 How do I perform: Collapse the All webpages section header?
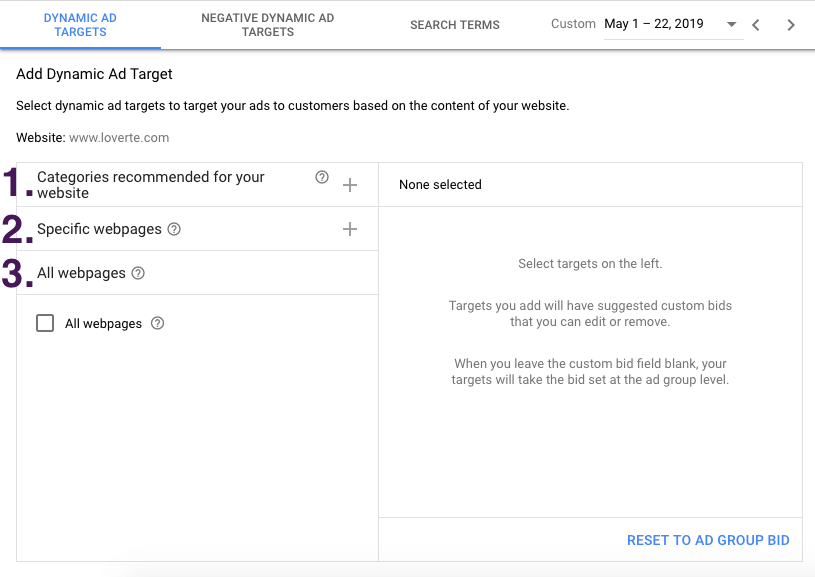tap(198, 273)
